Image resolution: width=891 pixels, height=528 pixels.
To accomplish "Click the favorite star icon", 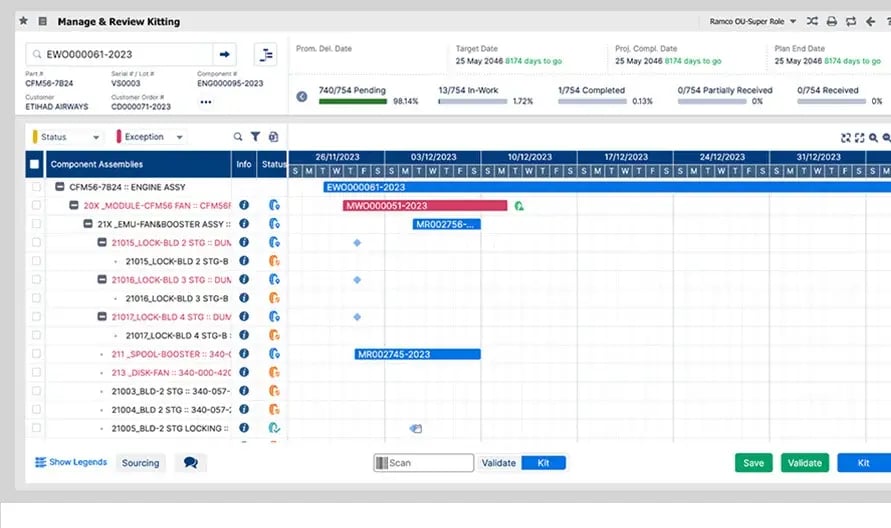I will (23, 21).
